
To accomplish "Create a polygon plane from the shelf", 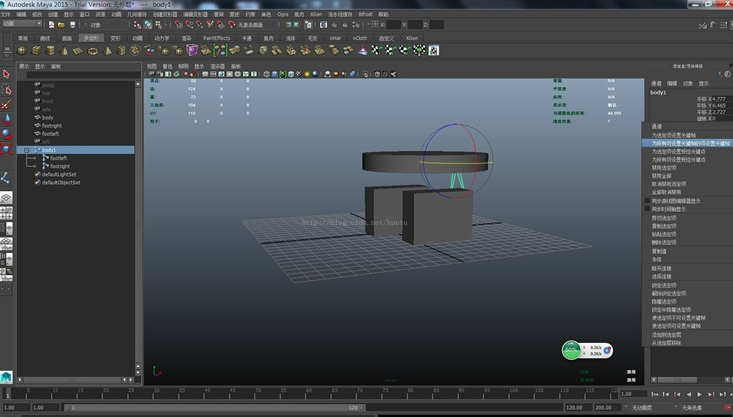I will point(79,50).
